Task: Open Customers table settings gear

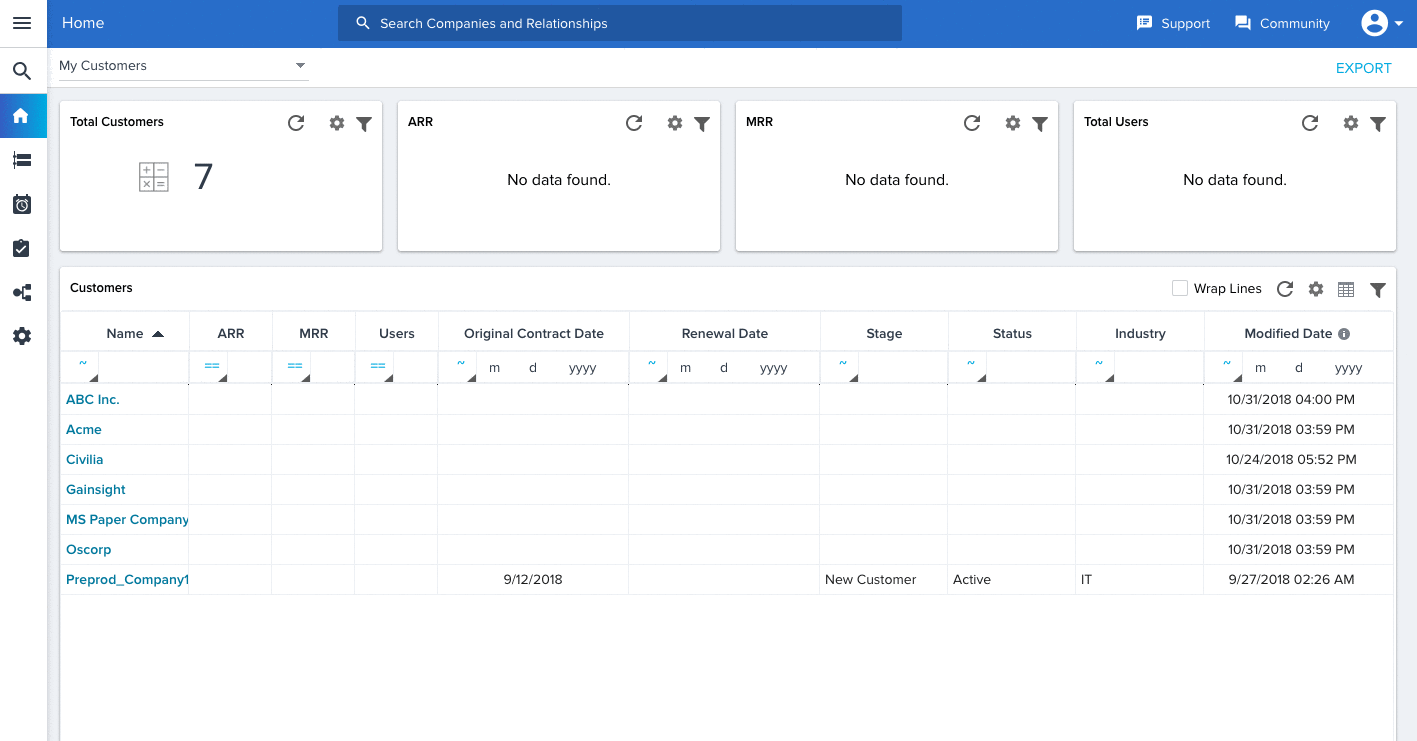Action: click(x=1316, y=289)
